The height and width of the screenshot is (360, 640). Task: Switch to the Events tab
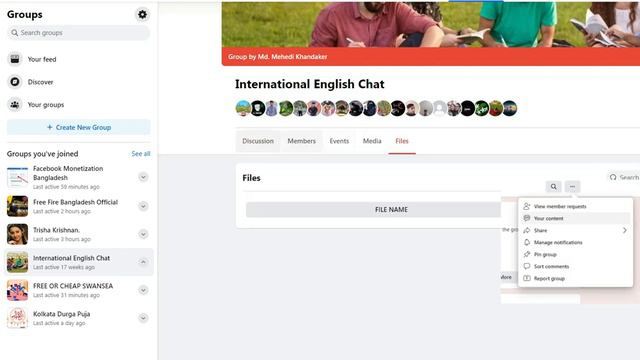[339, 141]
